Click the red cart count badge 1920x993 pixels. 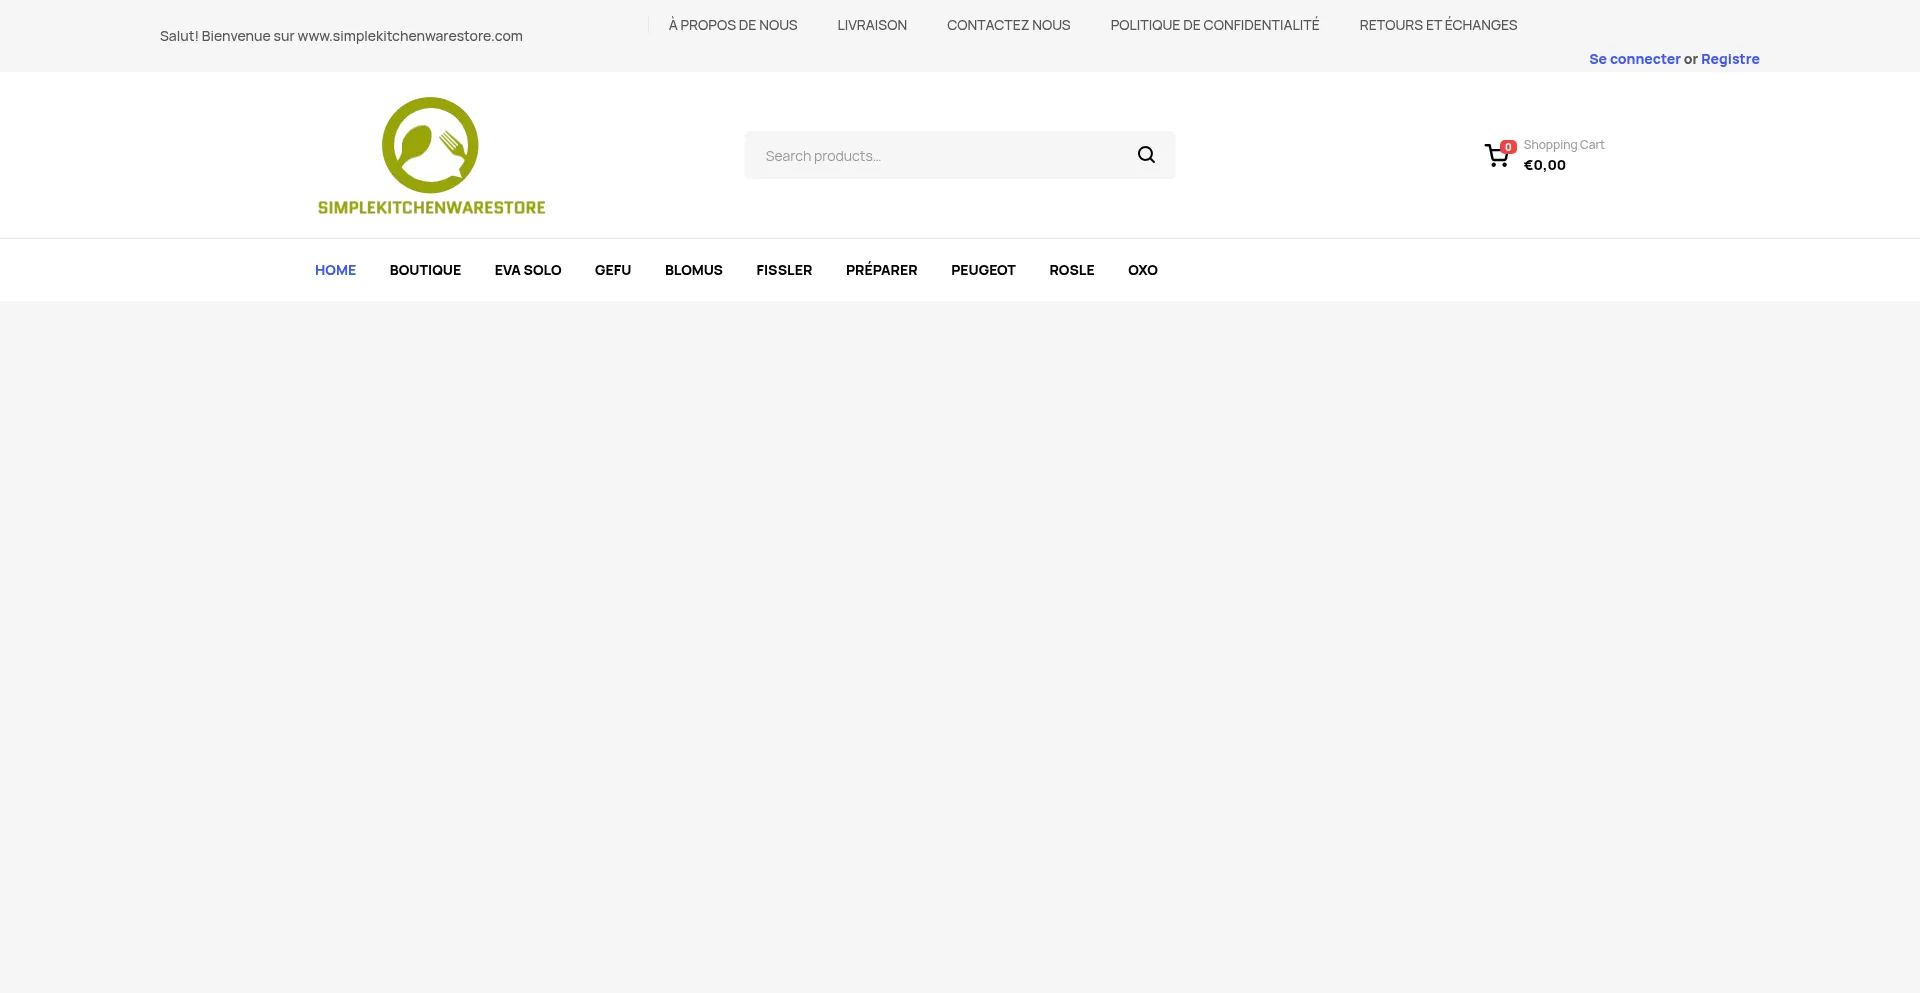pyautogui.click(x=1509, y=147)
